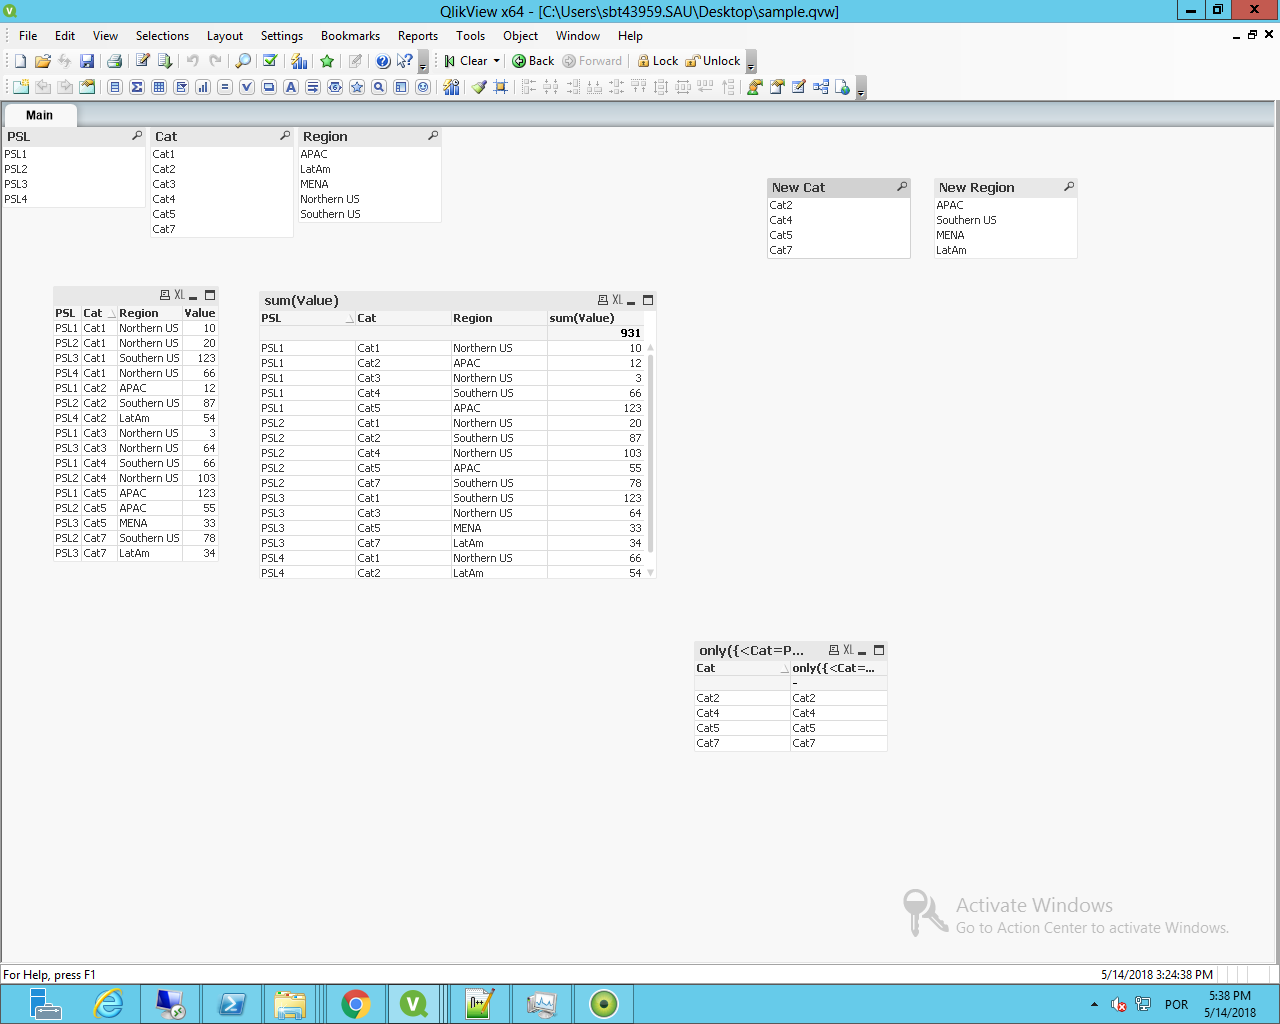Expand the Clear button dropdown arrow
The height and width of the screenshot is (1024, 1280).
(497, 61)
